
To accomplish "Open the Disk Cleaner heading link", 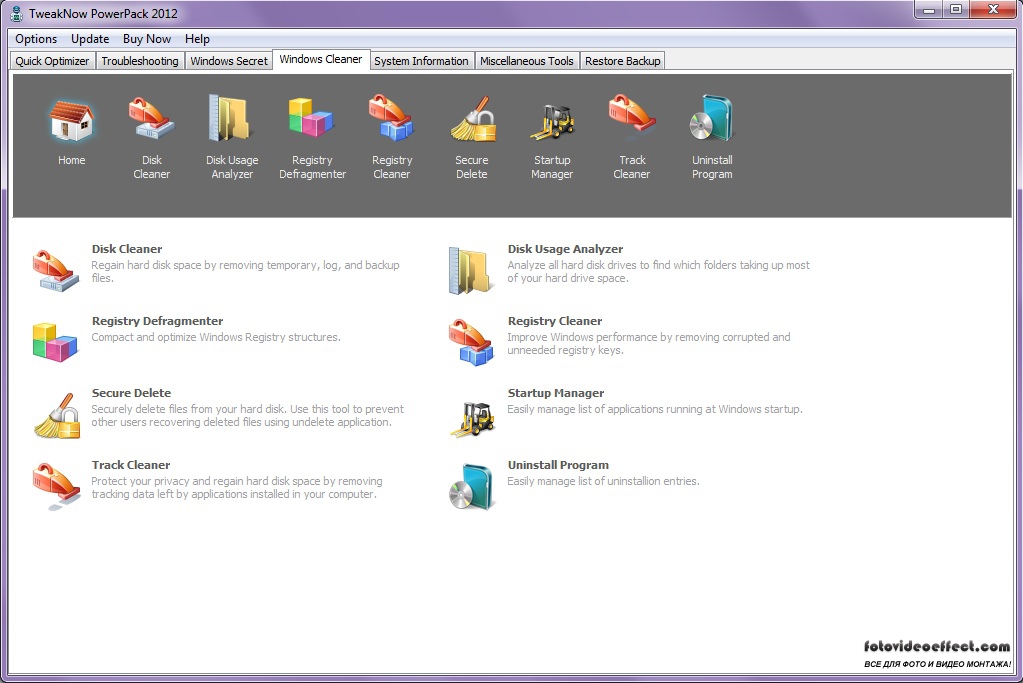I will 127,249.
